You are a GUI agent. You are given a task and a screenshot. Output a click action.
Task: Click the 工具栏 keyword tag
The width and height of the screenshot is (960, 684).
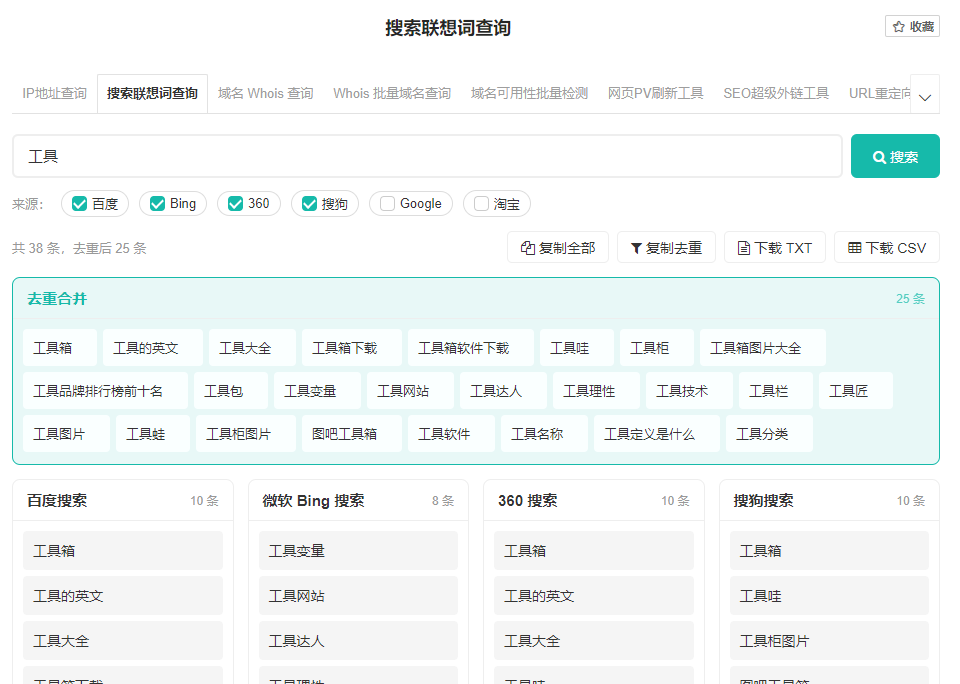click(x=776, y=391)
